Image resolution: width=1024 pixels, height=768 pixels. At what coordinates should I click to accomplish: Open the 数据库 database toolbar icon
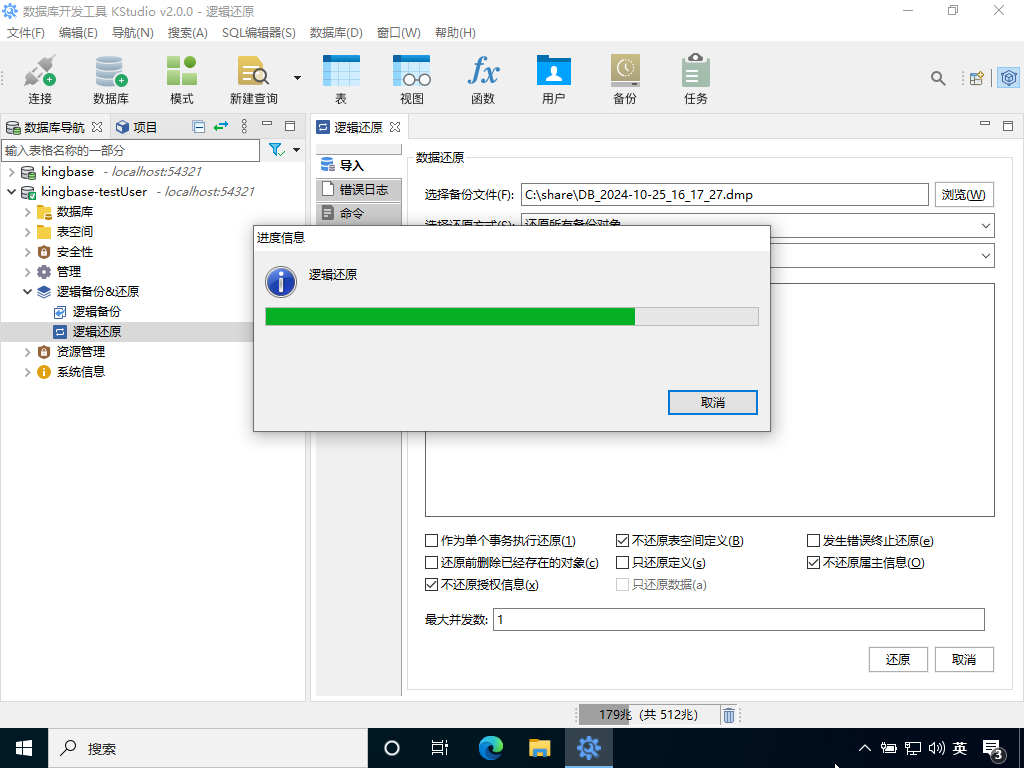[x=110, y=79]
